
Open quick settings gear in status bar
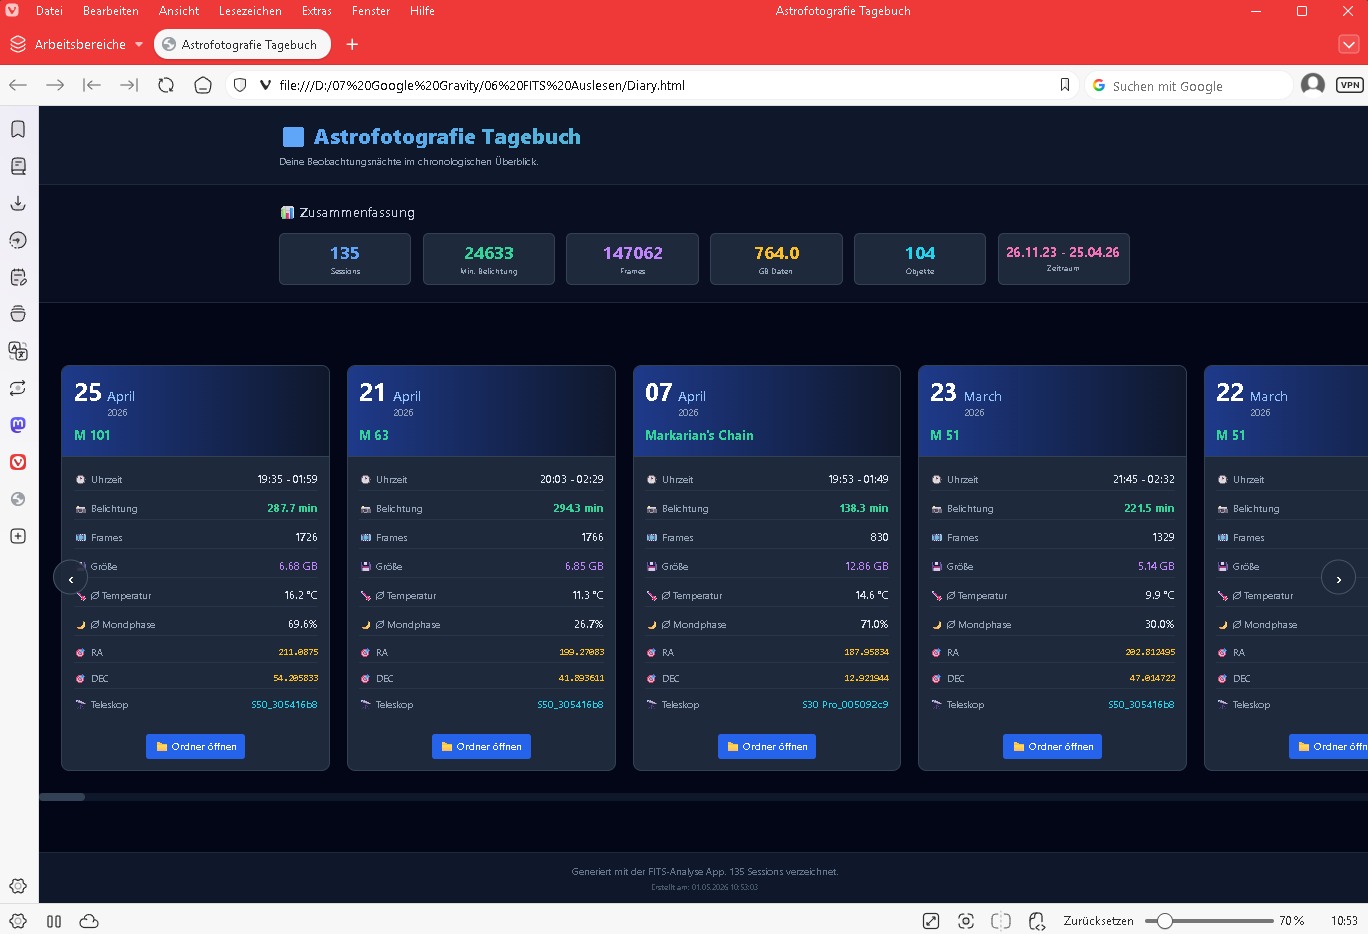click(x=18, y=921)
